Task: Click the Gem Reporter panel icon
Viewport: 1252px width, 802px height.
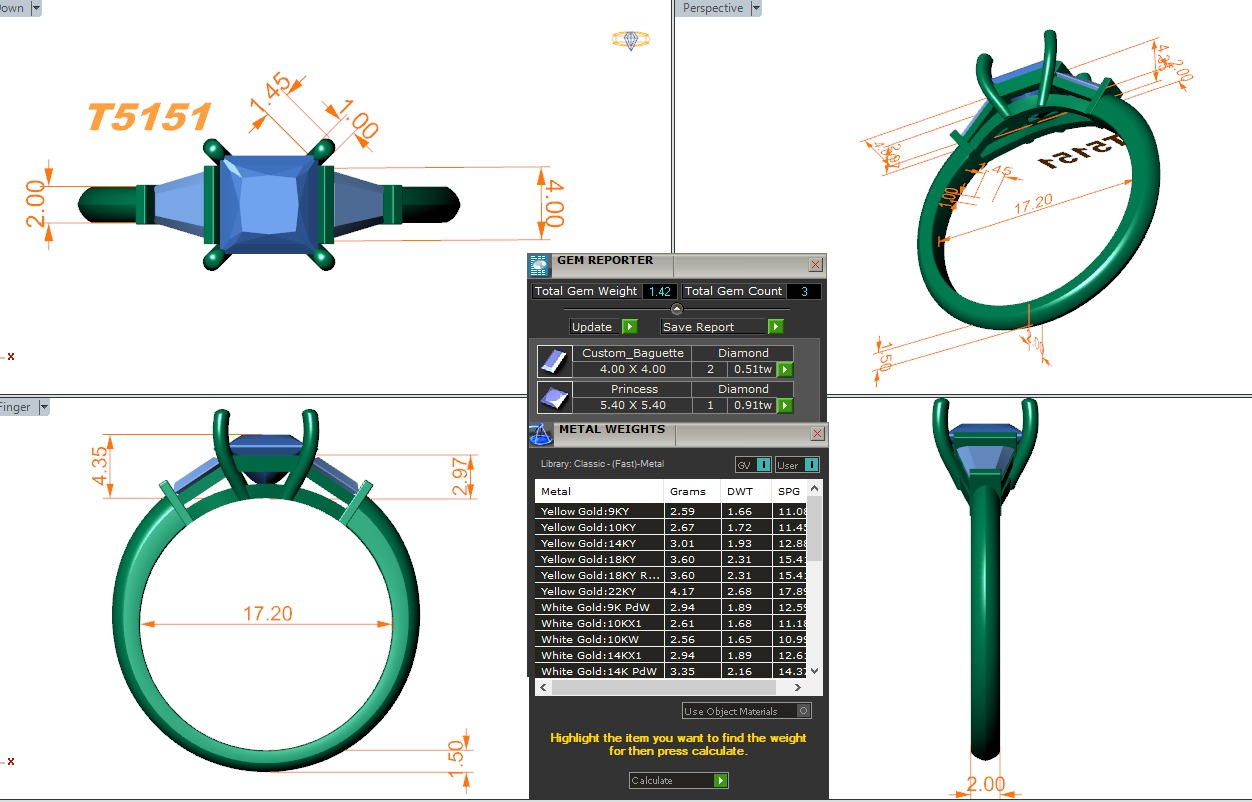Action: pos(539,265)
